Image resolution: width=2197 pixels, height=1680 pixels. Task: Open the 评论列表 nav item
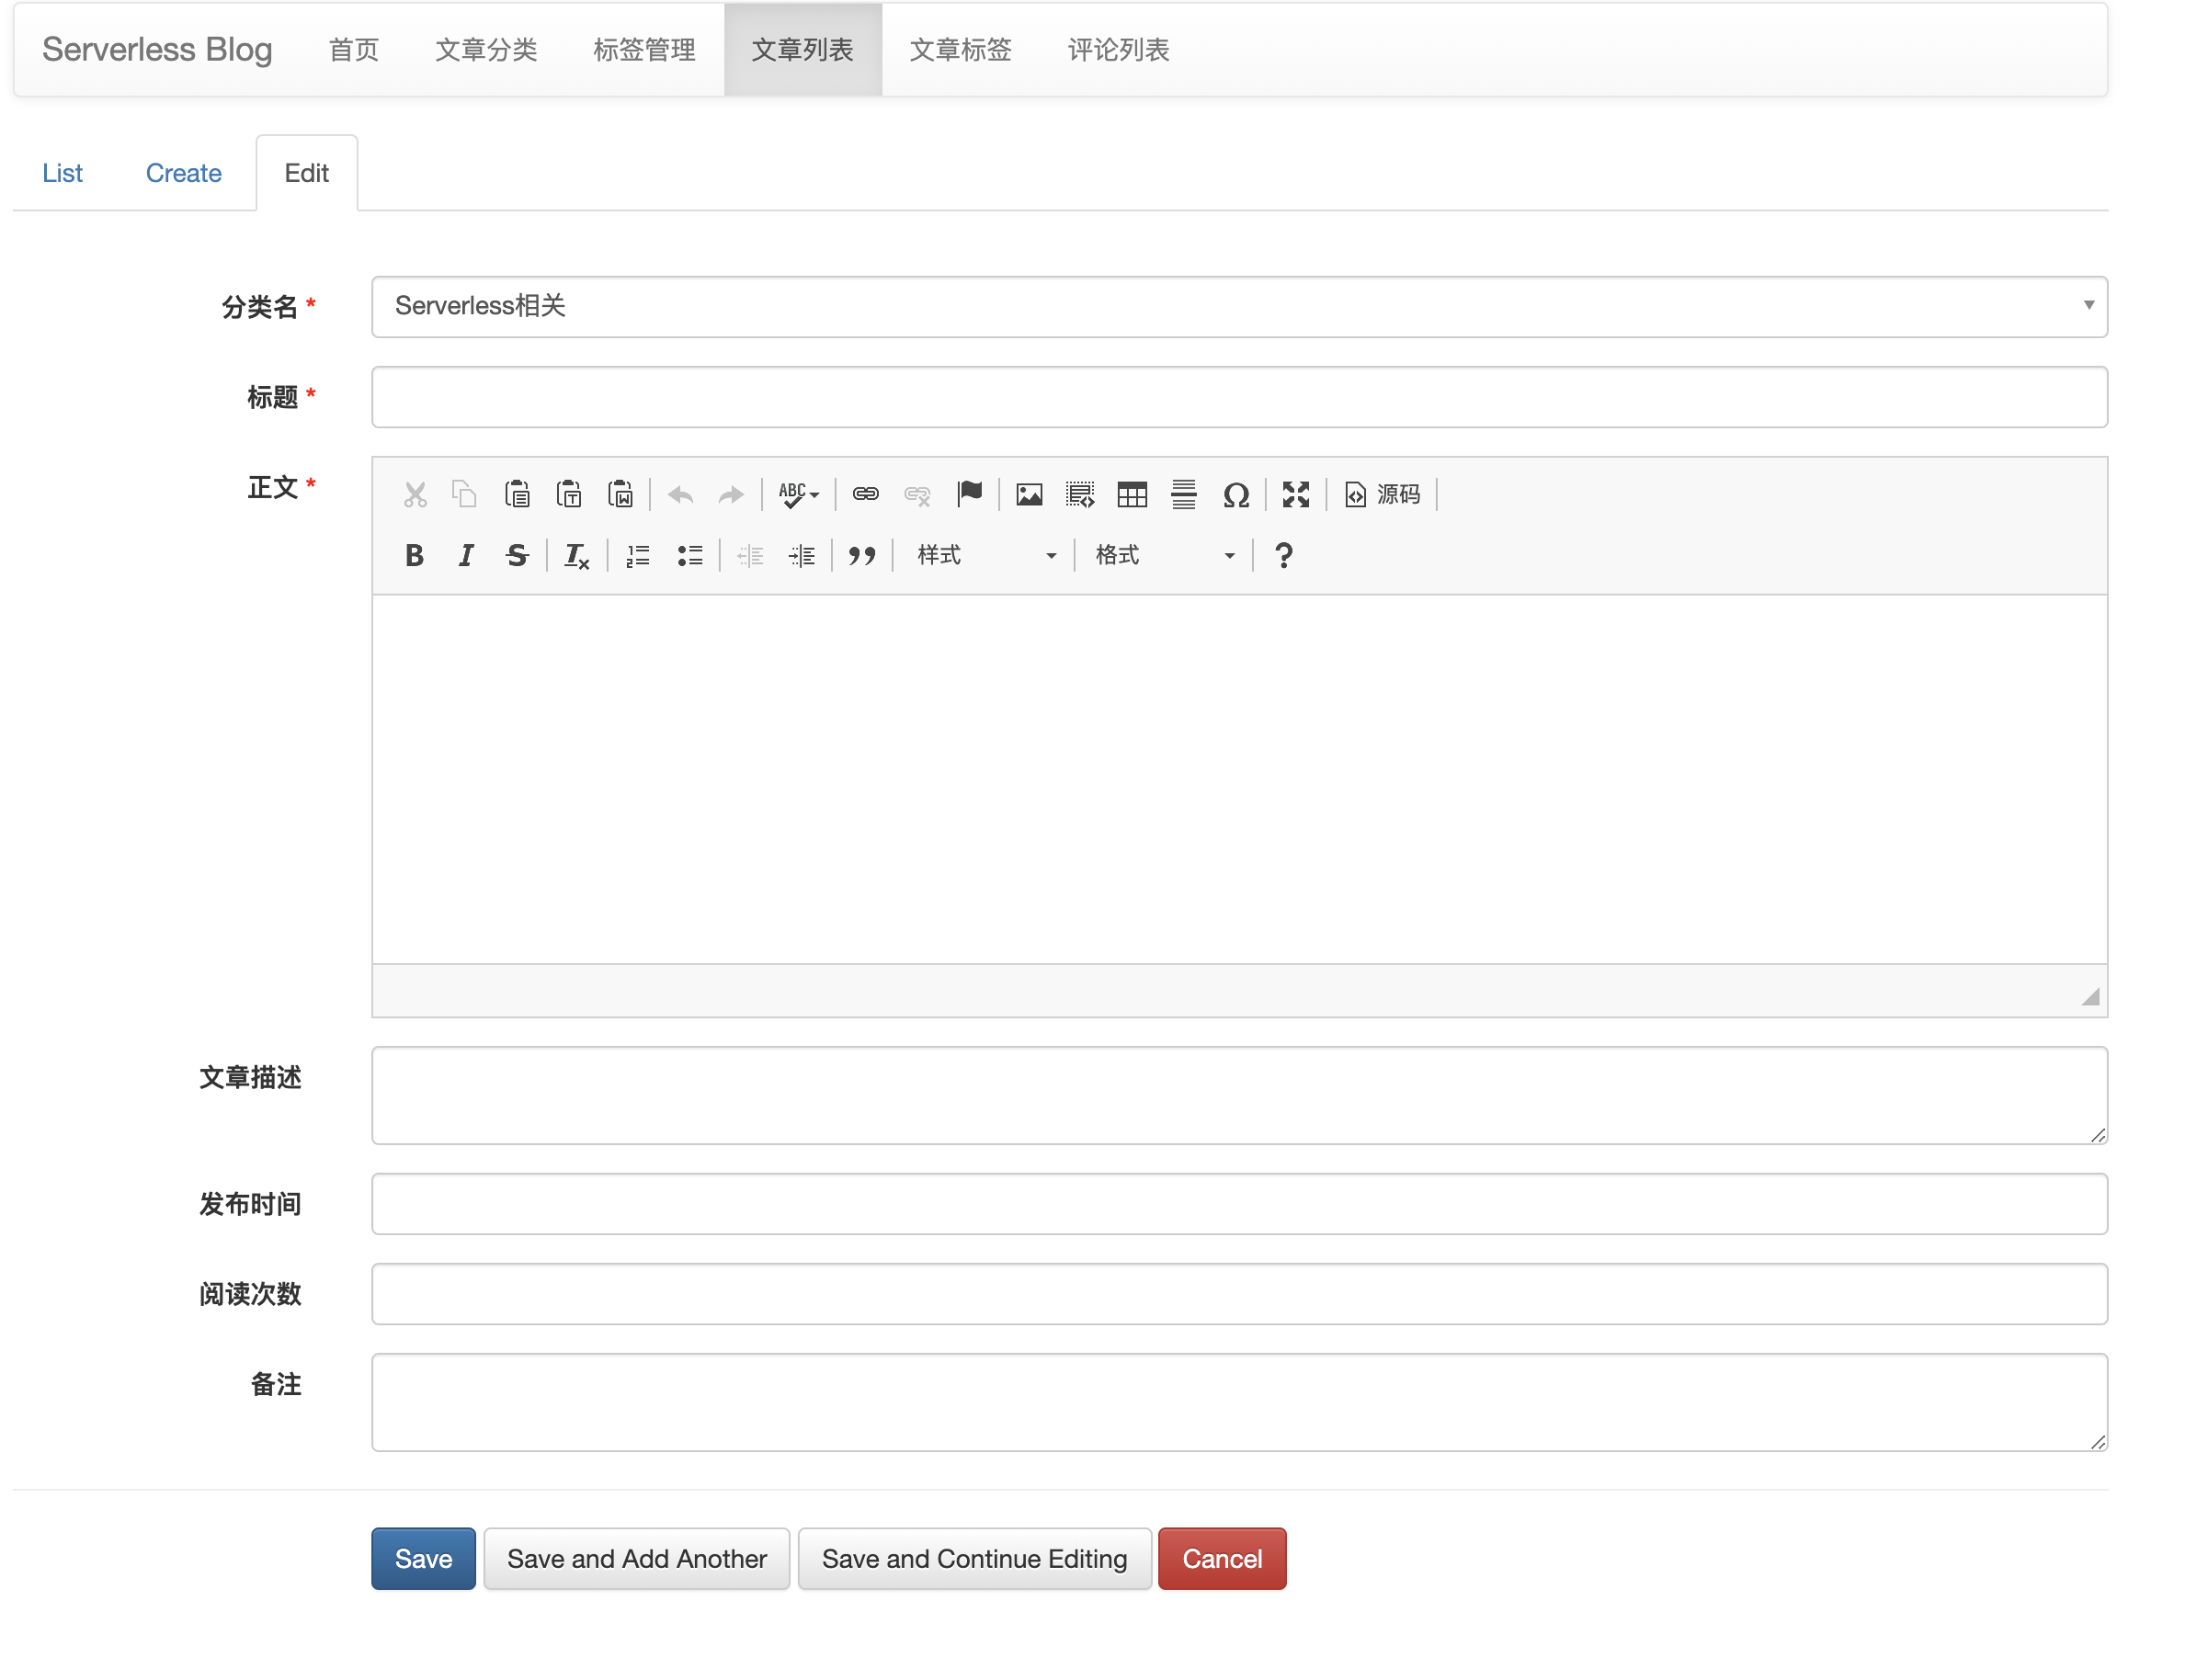(x=1118, y=49)
